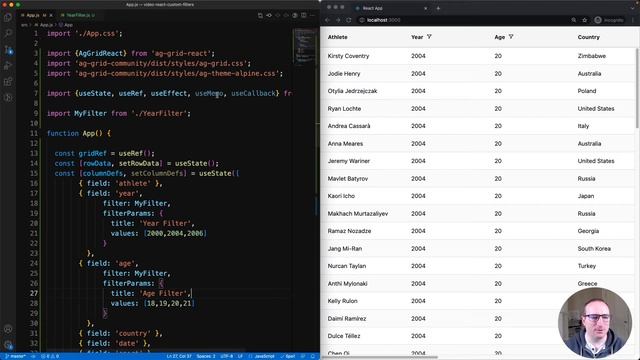Switch to YearFilter.js editor tab
Screen dimensions: 640x360
click(x=78, y=15)
